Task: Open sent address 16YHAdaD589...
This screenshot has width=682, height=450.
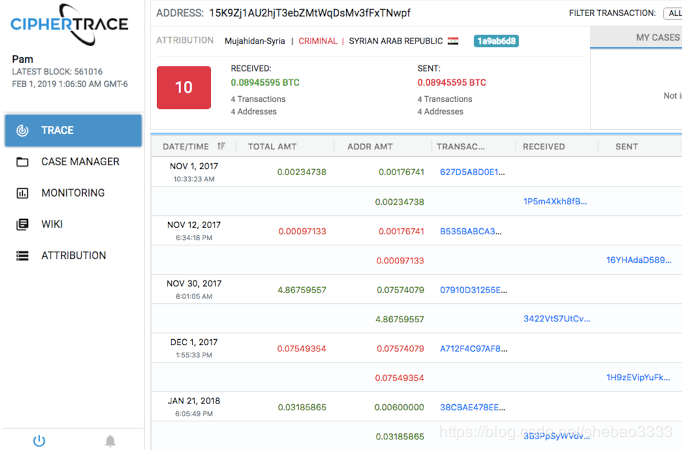Action: point(639,260)
